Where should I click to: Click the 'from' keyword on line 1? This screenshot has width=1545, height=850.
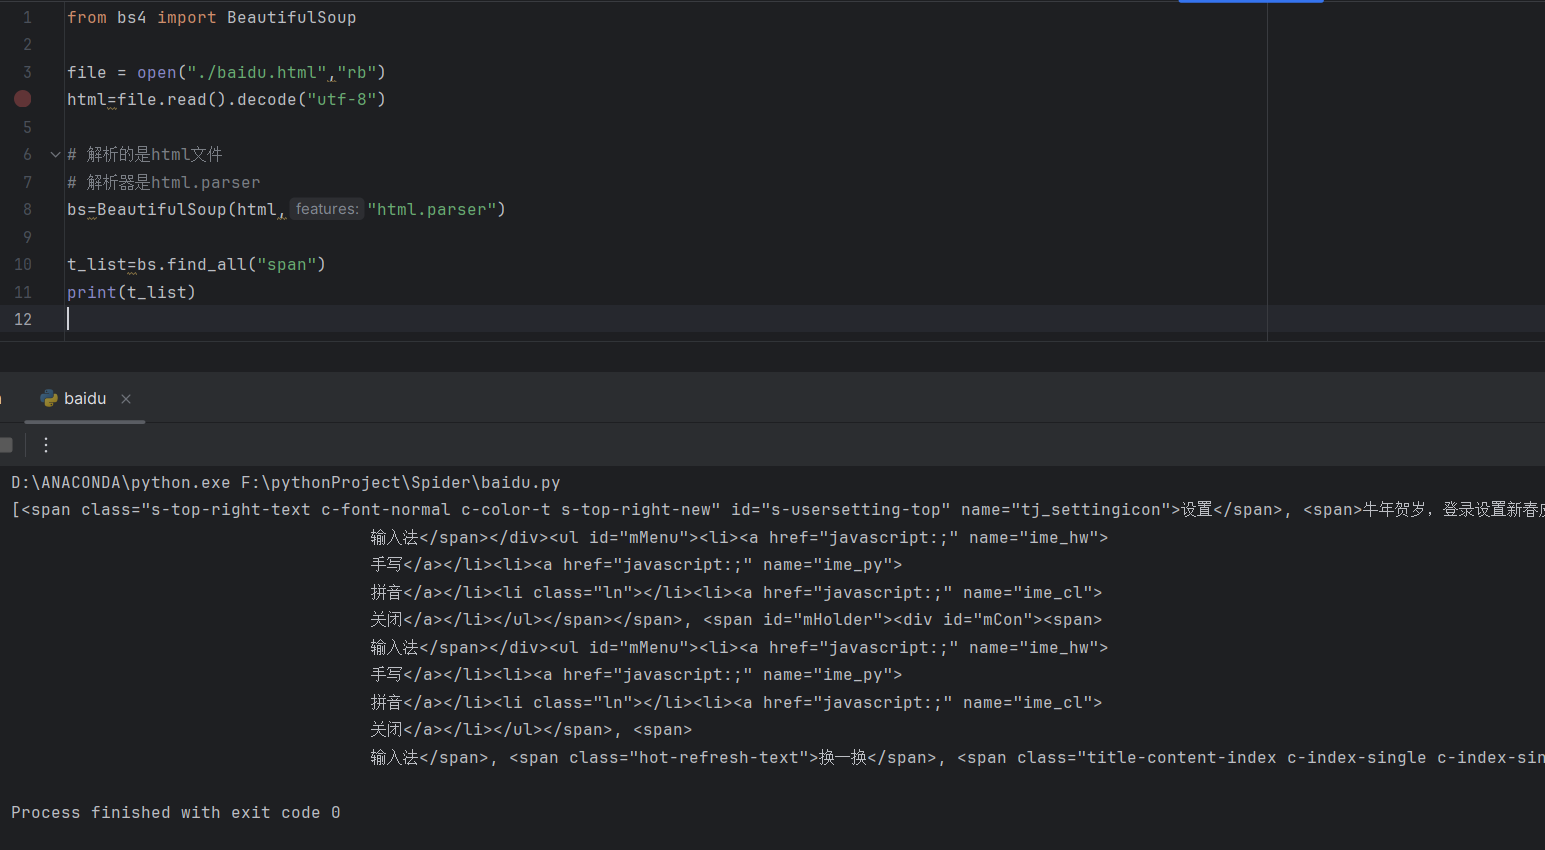87,17
